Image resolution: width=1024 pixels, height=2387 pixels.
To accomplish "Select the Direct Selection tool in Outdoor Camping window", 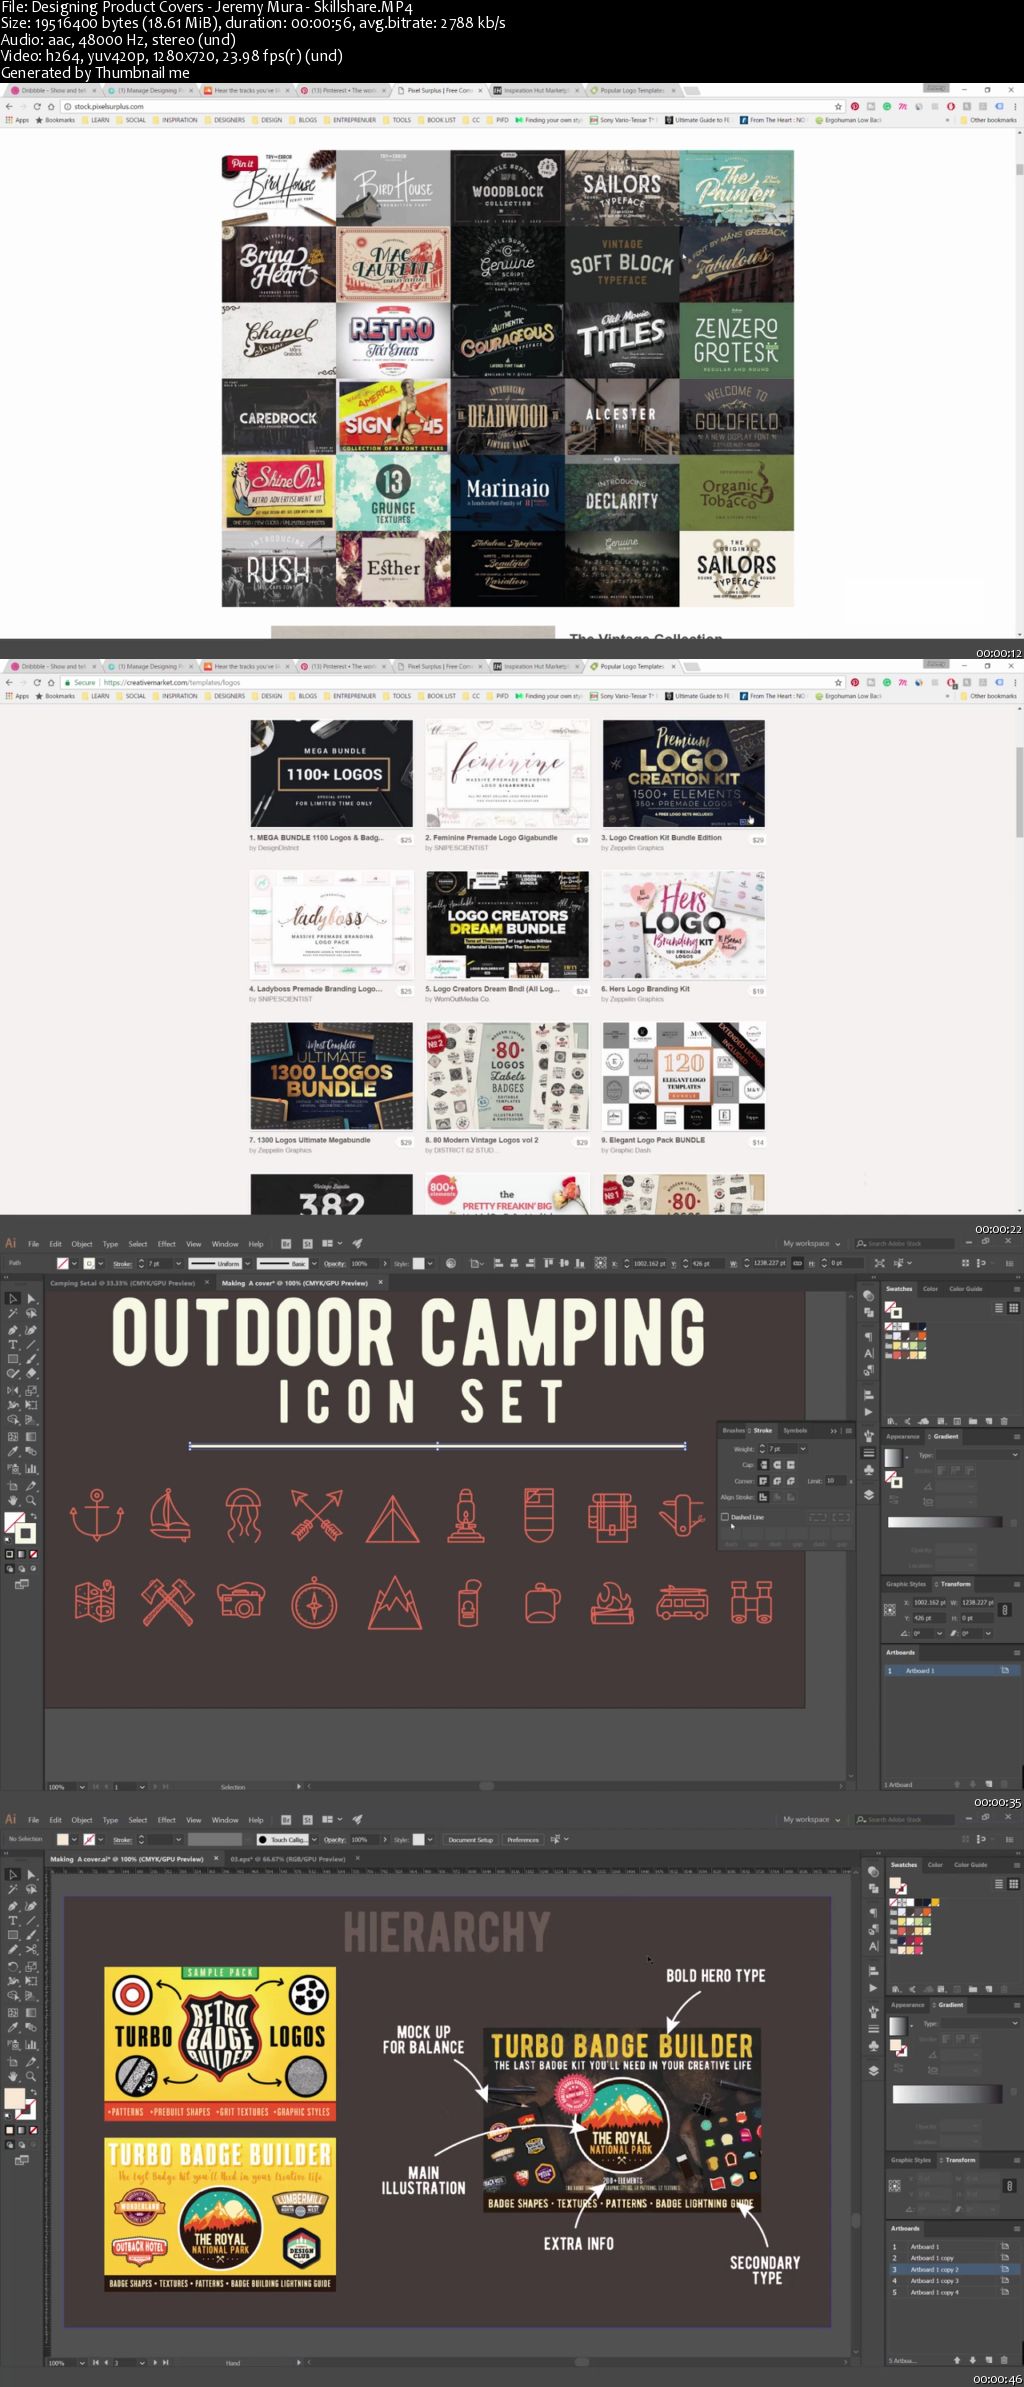I will tap(31, 1298).
